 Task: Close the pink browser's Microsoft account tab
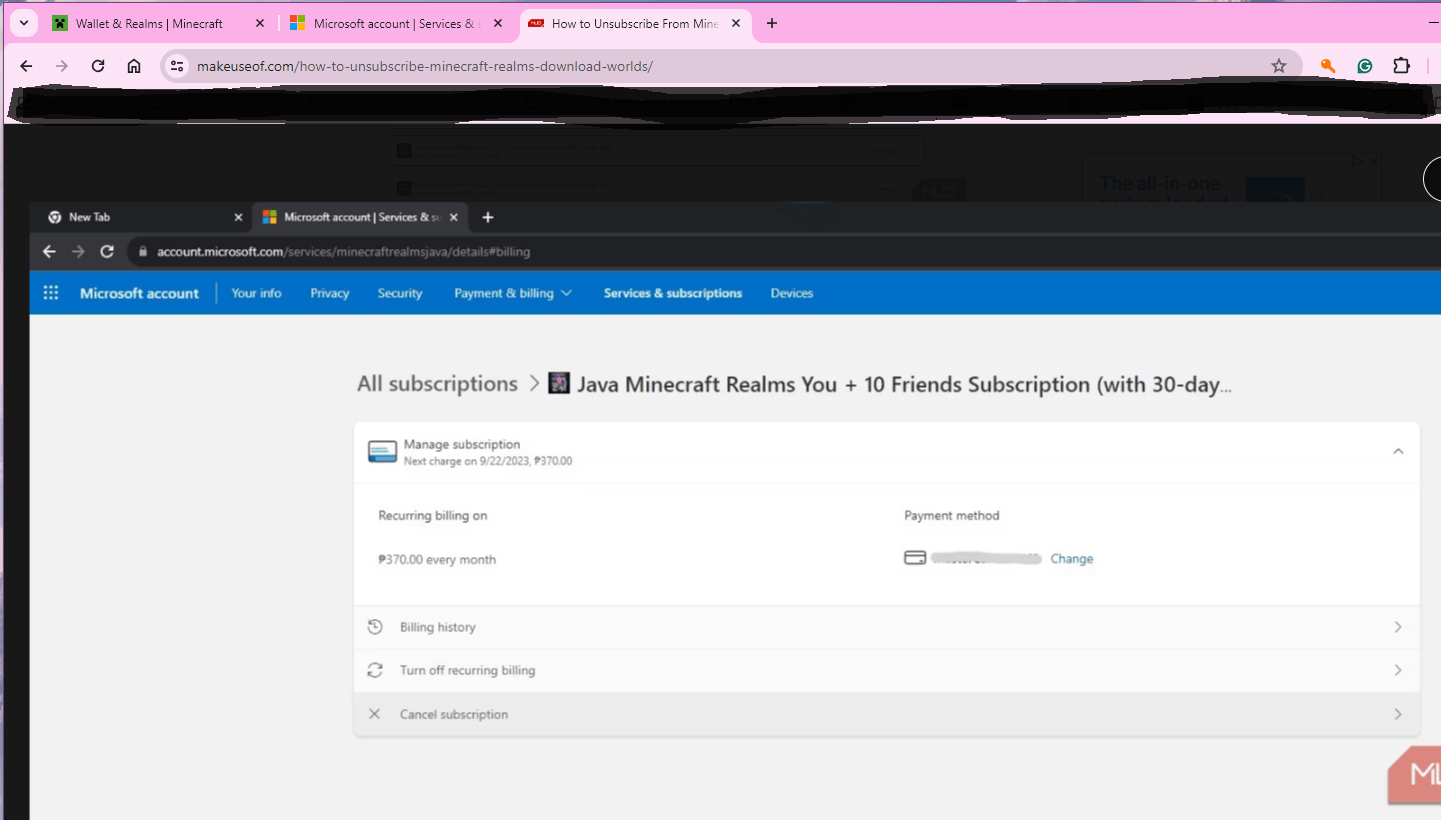498,23
